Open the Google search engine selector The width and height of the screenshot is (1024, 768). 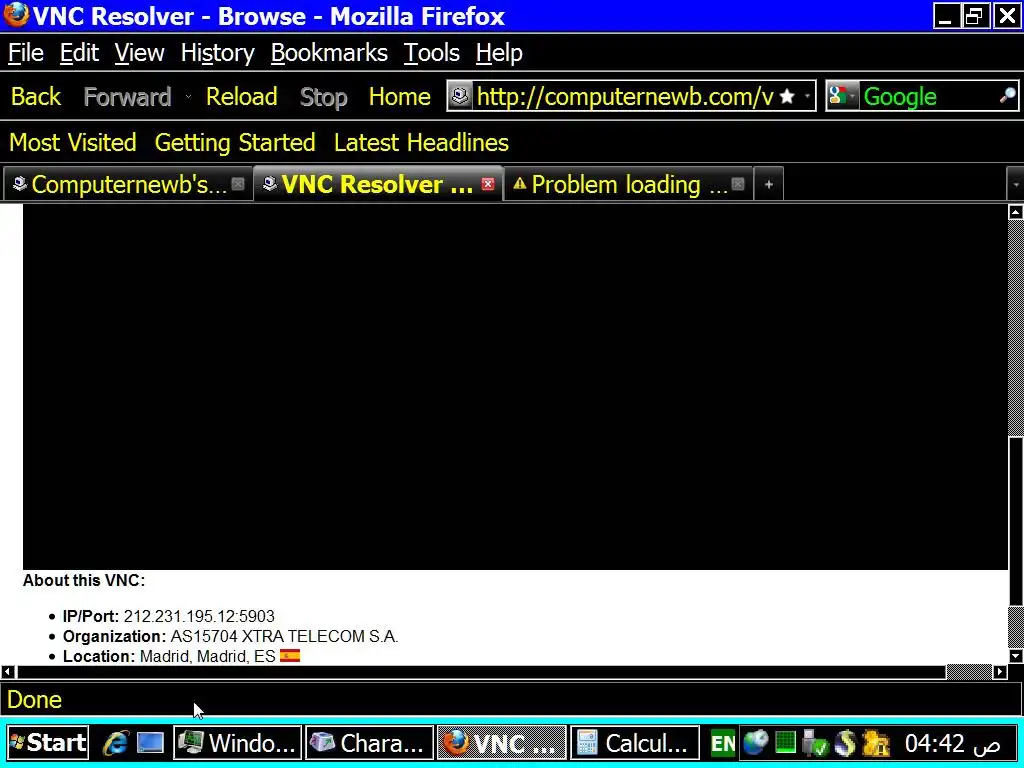pyautogui.click(x=841, y=97)
